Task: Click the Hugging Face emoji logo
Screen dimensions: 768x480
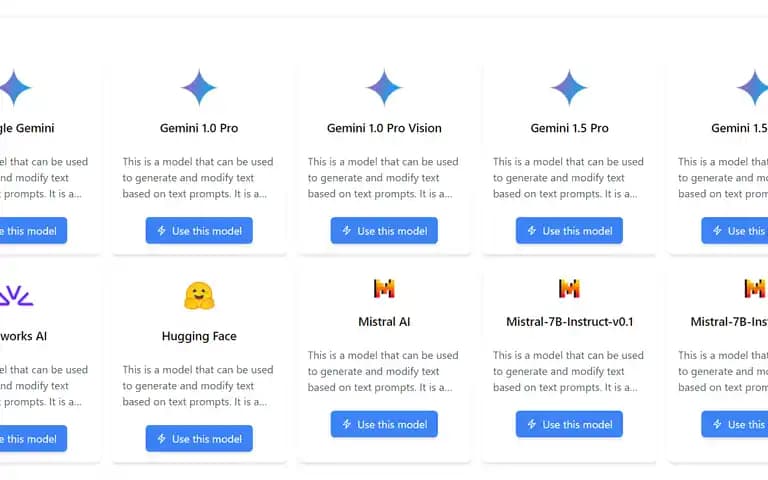Action: pyautogui.click(x=199, y=296)
